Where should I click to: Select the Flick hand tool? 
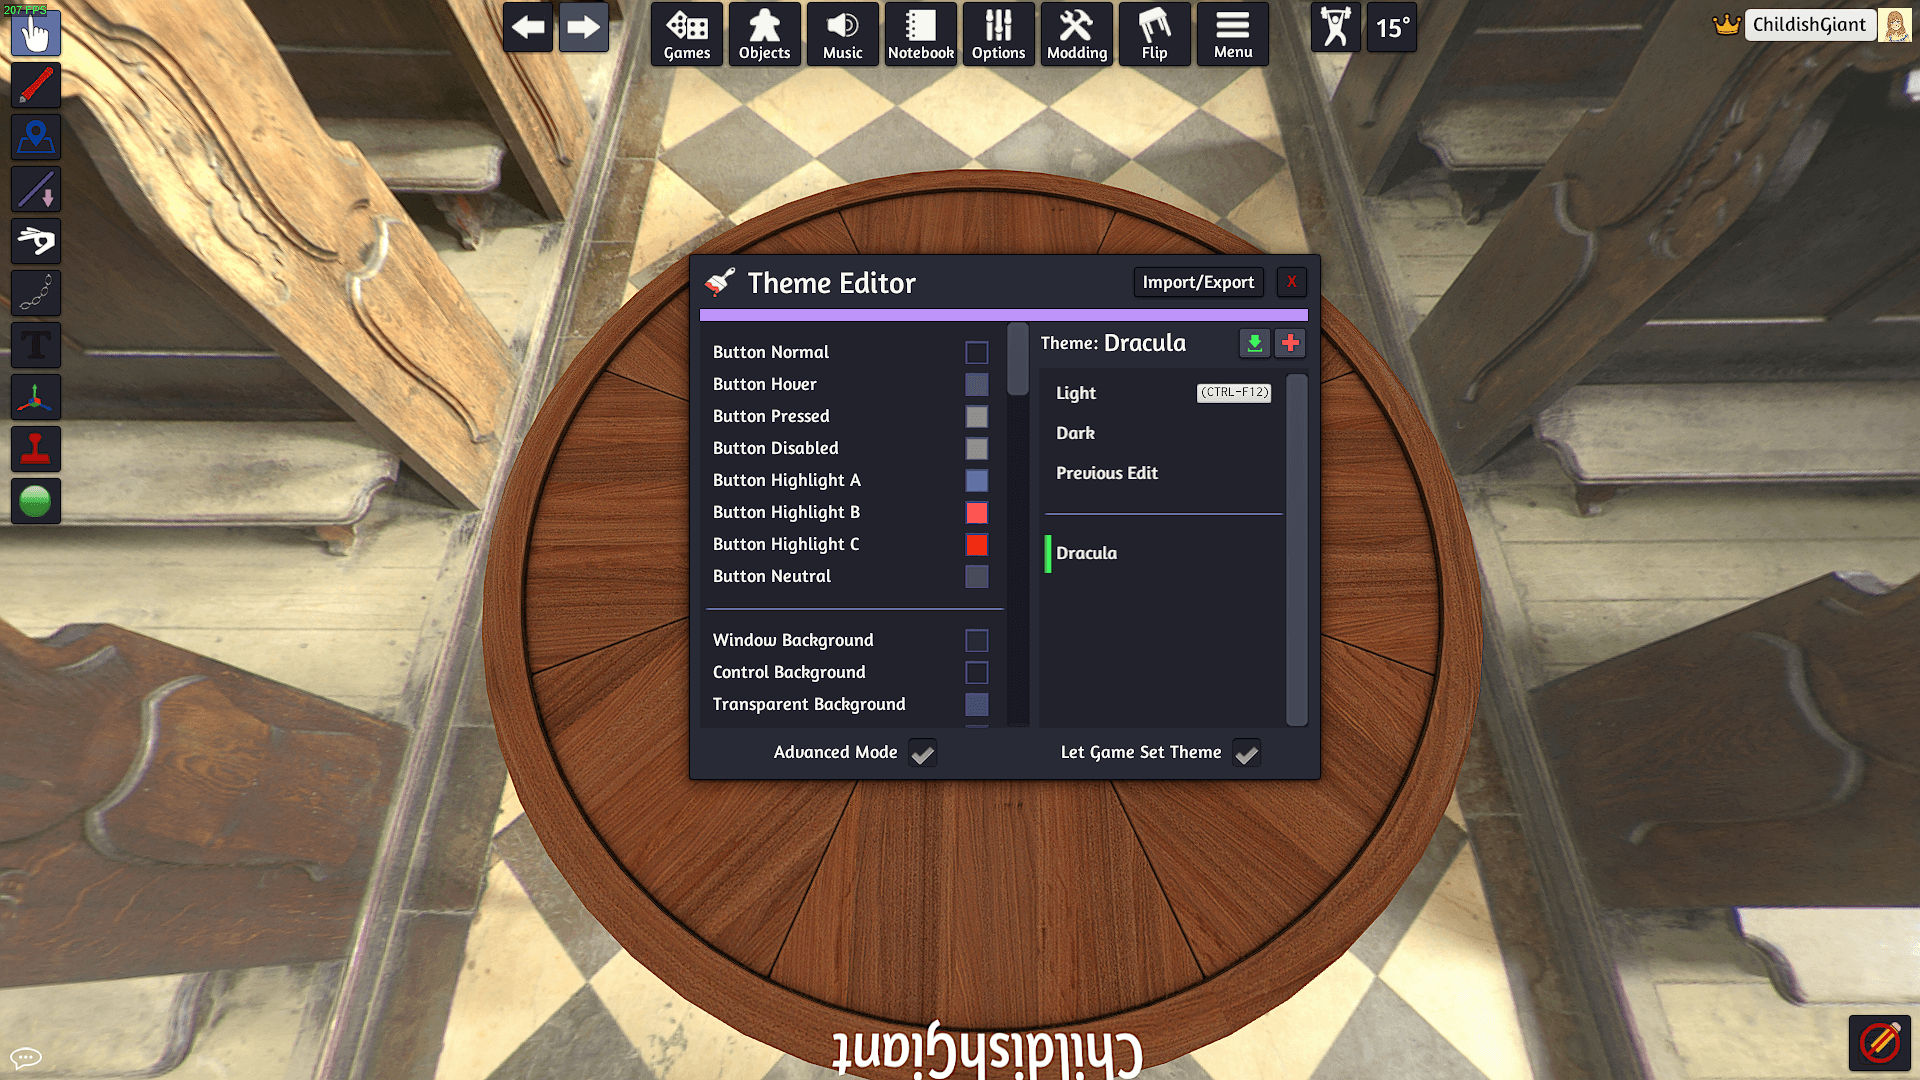[36, 241]
